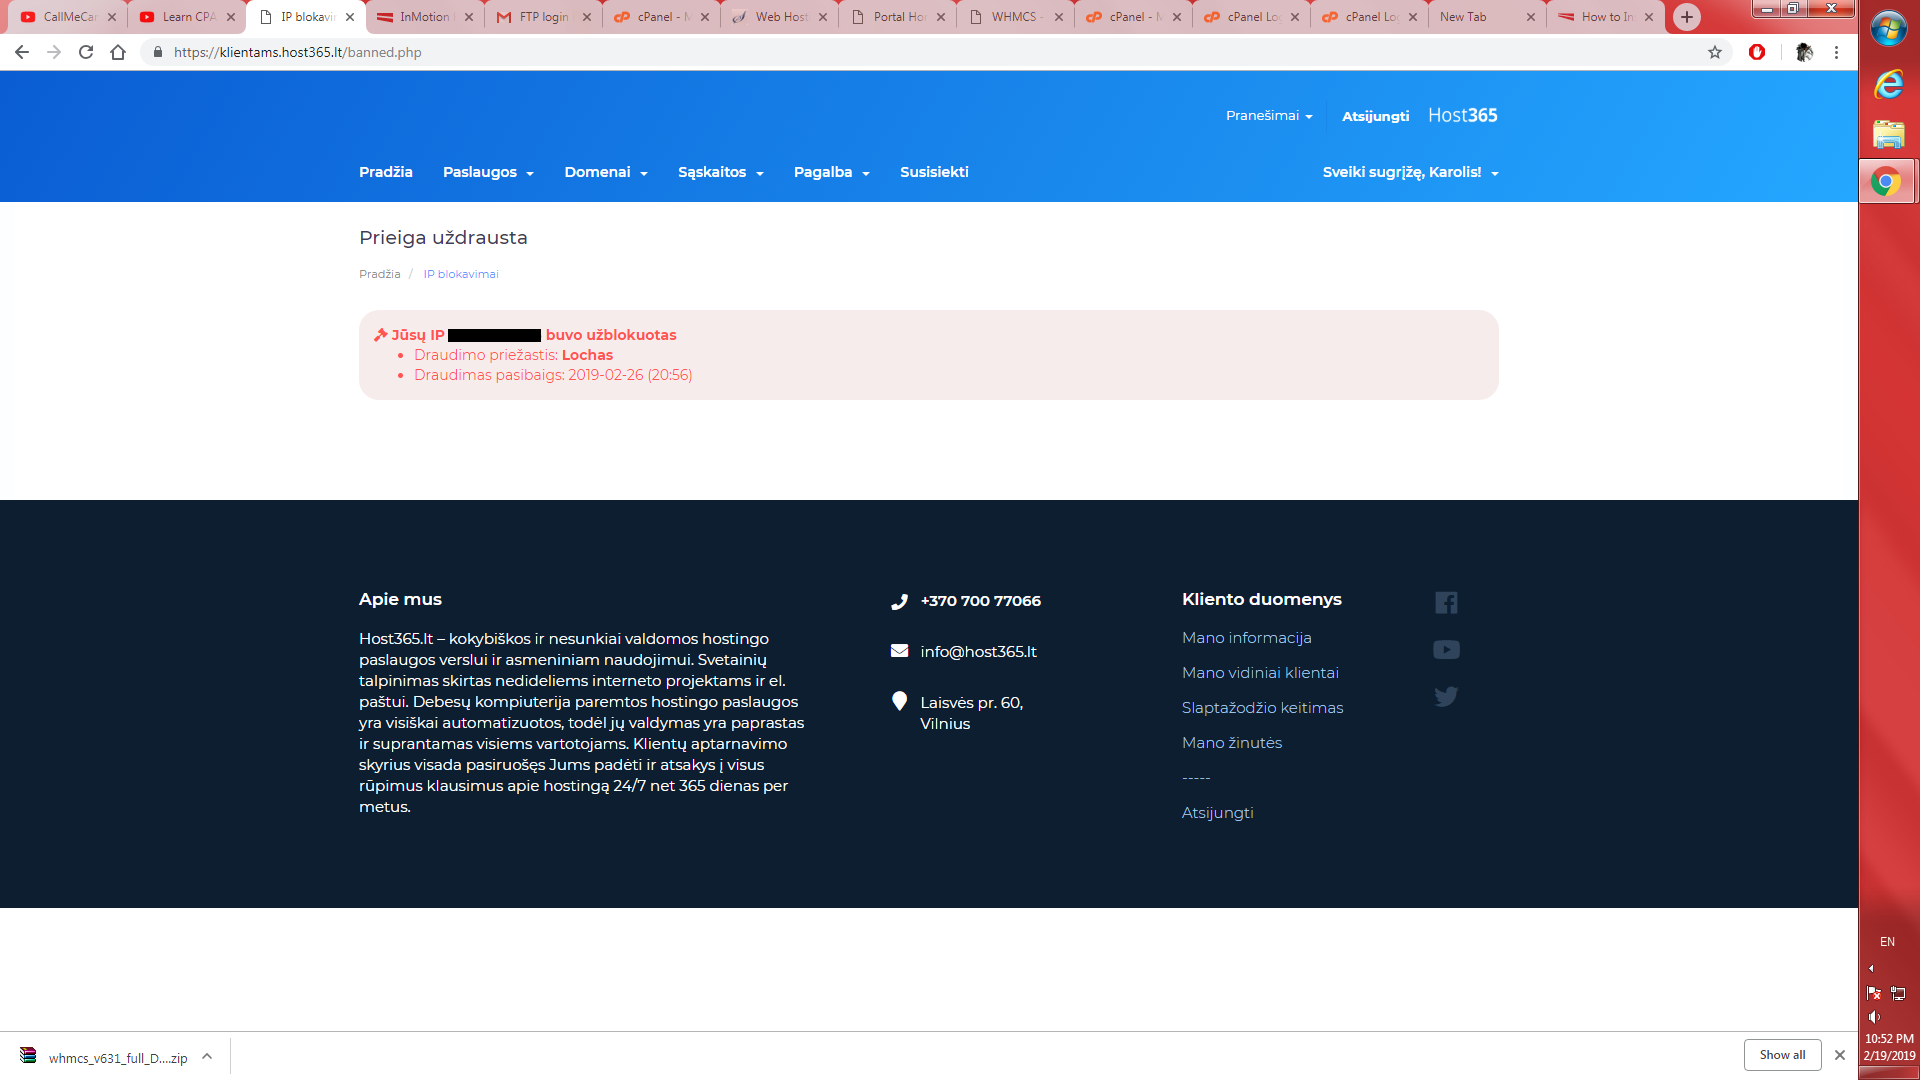
Task: Click Atsijungti in the footer
Action: coord(1217,813)
